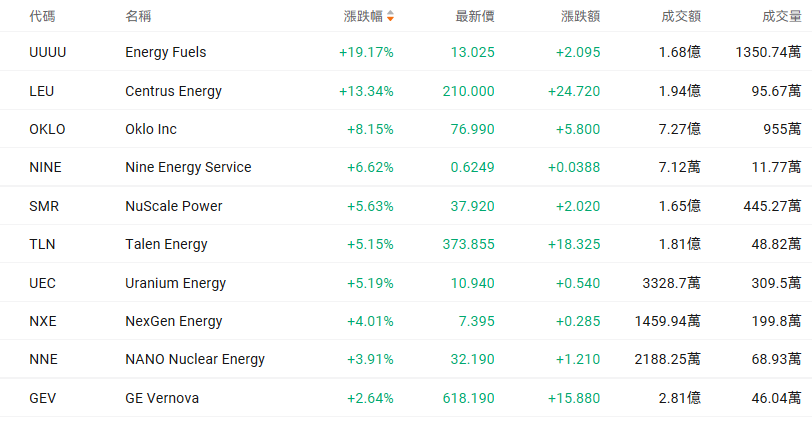Sort the table by 最新價 column
812x422 pixels.
click(474, 16)
